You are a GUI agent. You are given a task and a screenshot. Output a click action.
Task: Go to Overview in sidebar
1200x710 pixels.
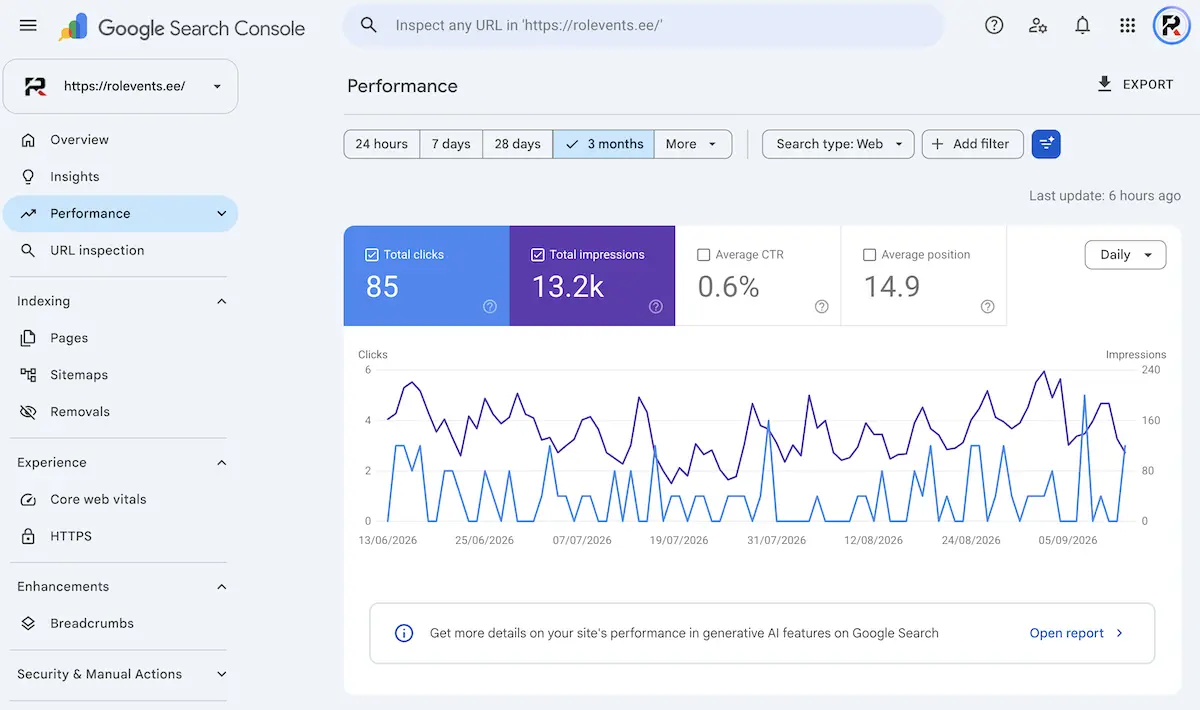tap(121, 140)
